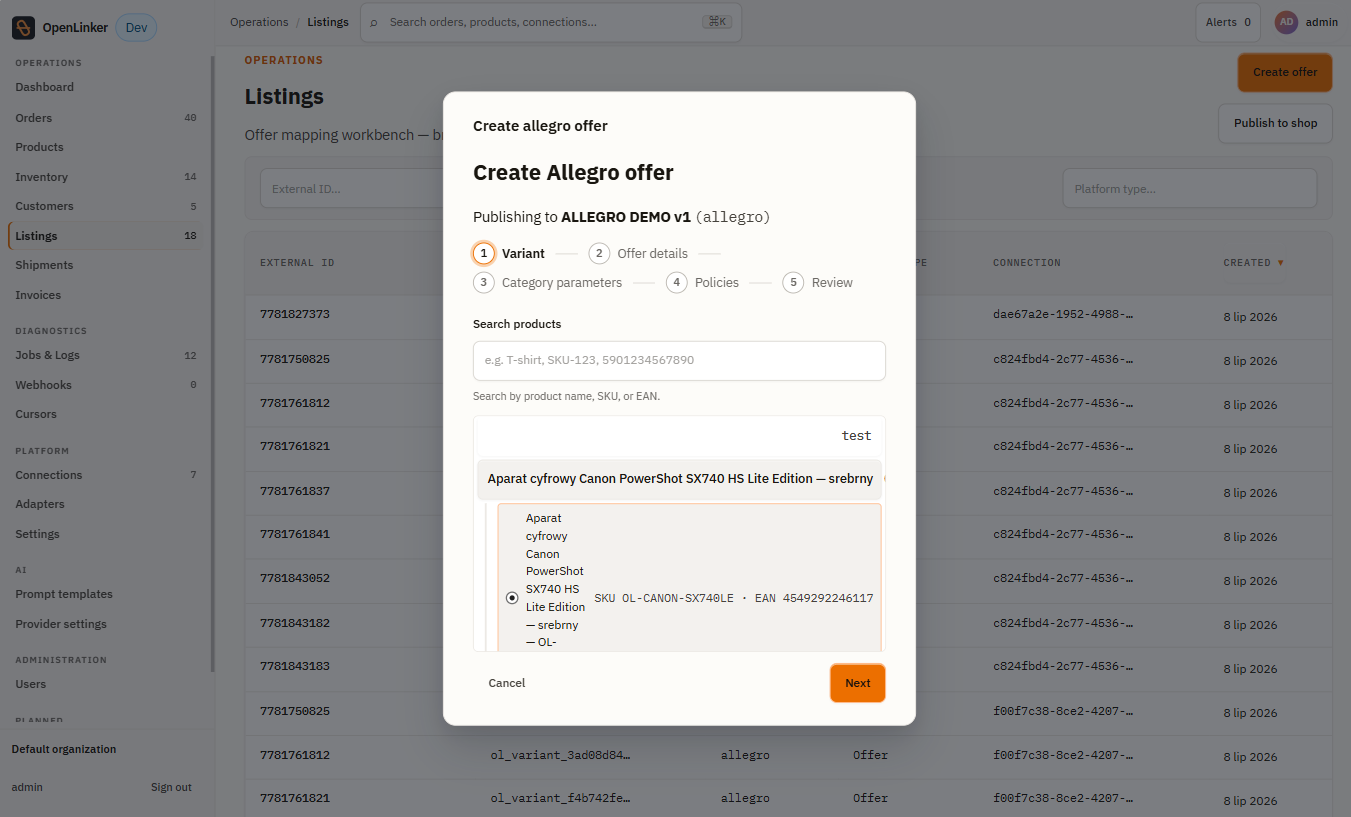This screenshot has height=817, width=1351.
Task: Click external ID 7781843052
Action: pos(295,578)
